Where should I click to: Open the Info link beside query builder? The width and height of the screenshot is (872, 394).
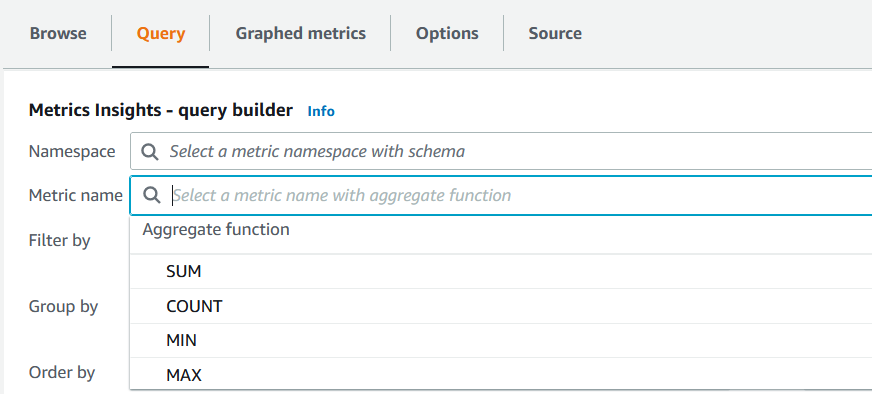[321, 111]
